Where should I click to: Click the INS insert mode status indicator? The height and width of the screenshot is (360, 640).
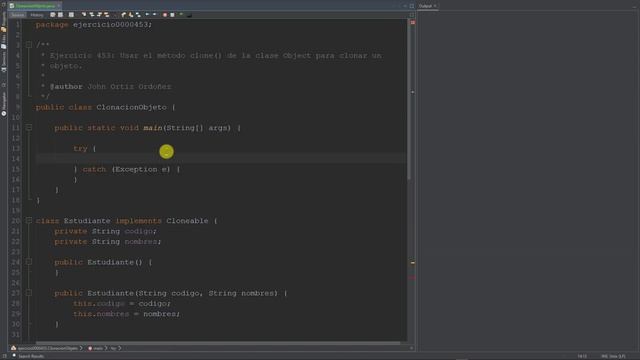[604, 356]
